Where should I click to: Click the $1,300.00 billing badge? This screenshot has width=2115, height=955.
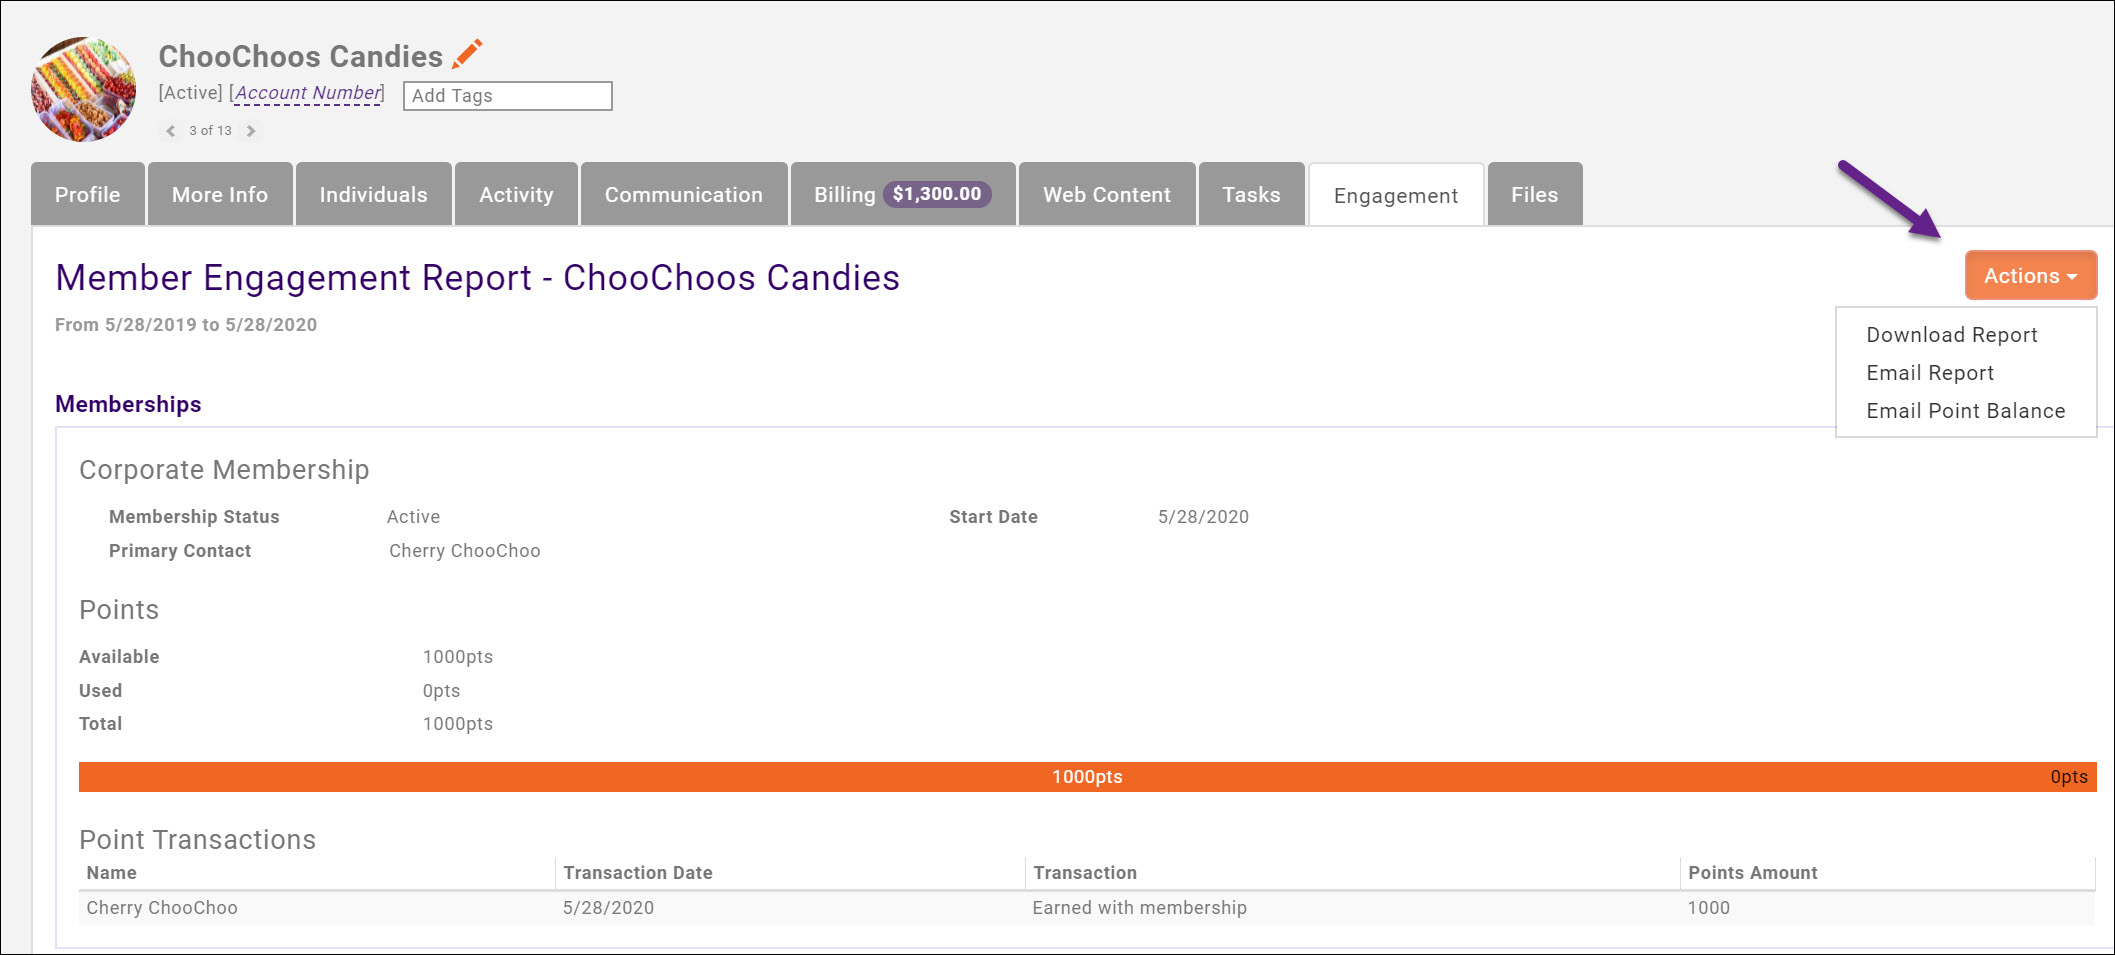[938, 194]
